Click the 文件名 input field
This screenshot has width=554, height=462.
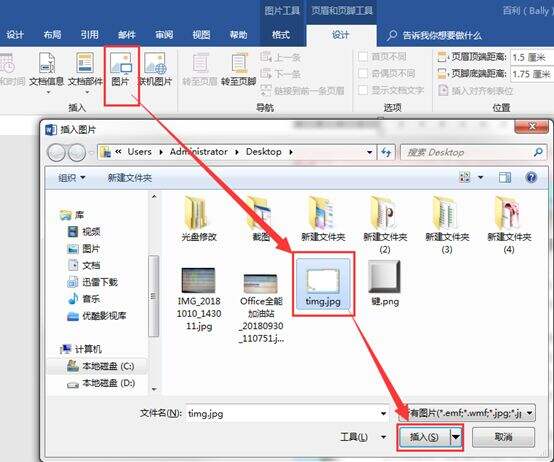(282, 413)
